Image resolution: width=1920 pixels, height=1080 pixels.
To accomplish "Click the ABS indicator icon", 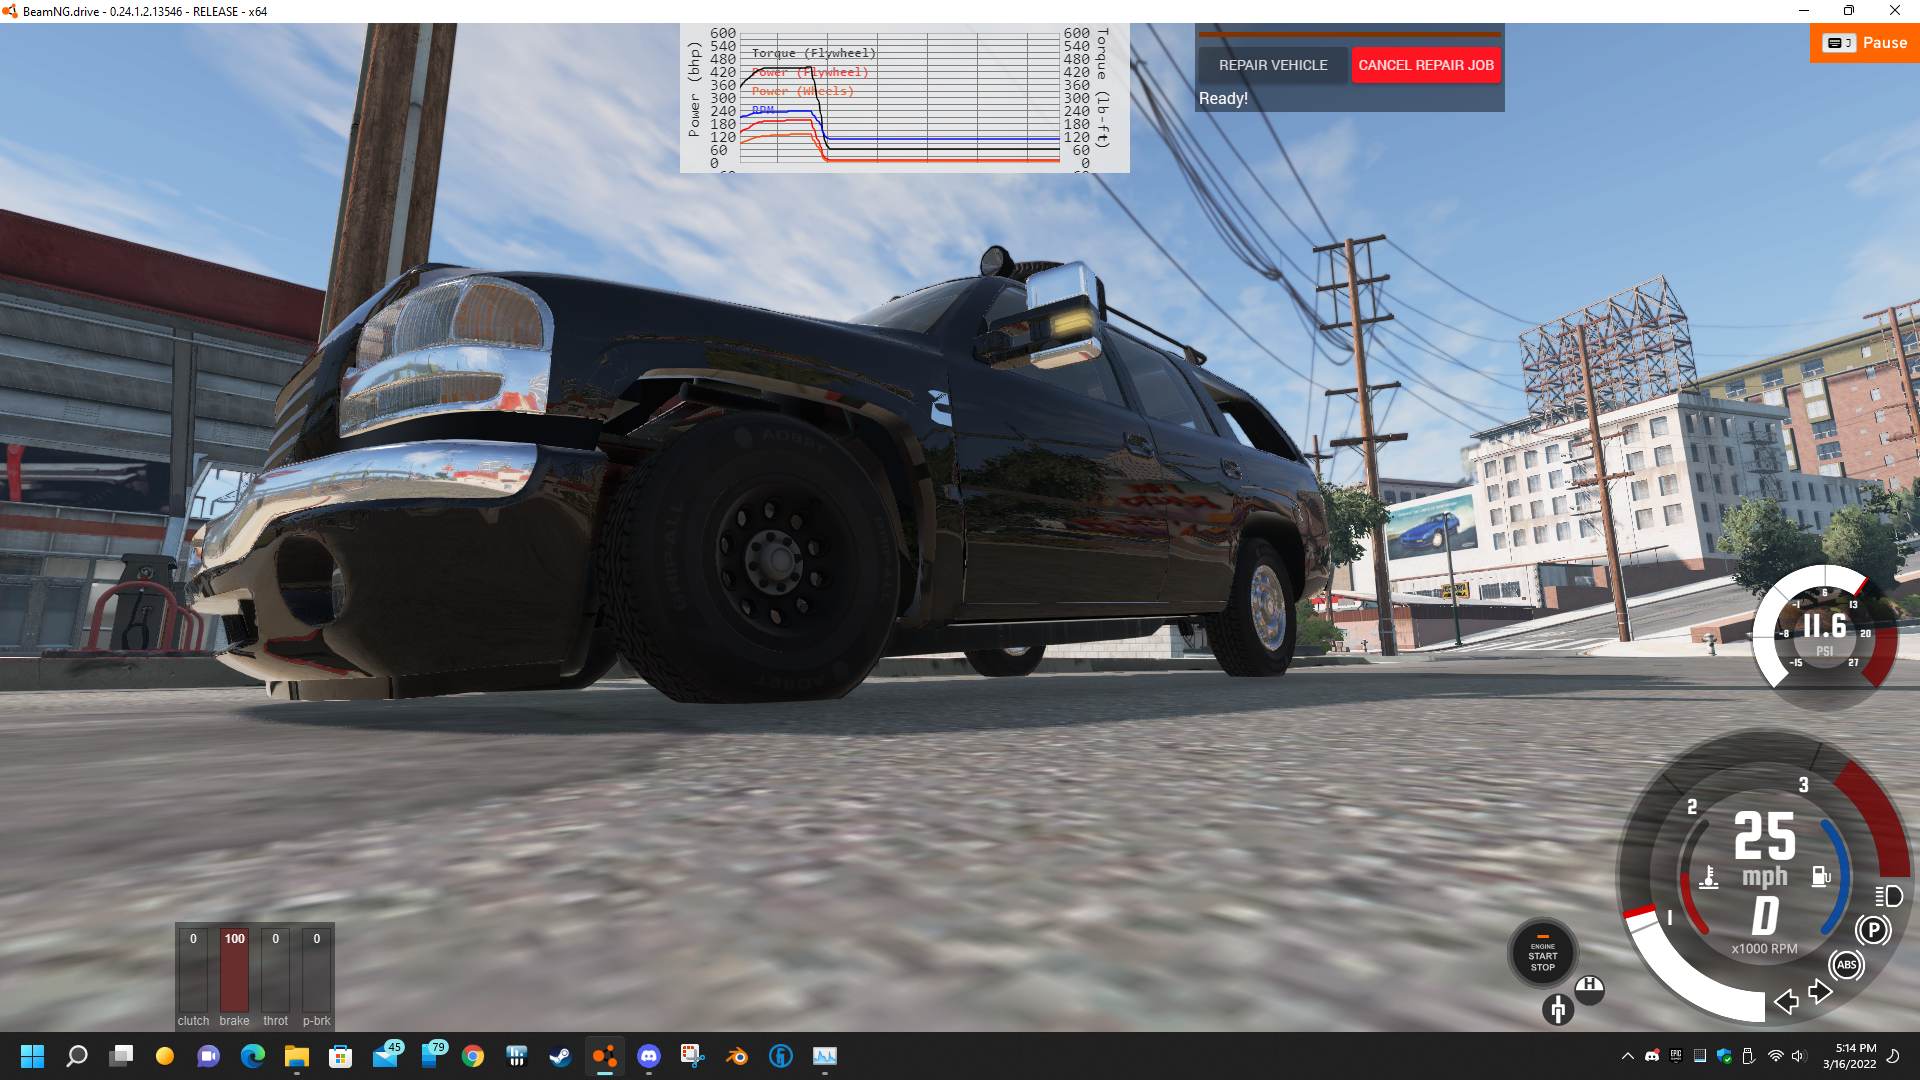I will [x=1846, y=965].
